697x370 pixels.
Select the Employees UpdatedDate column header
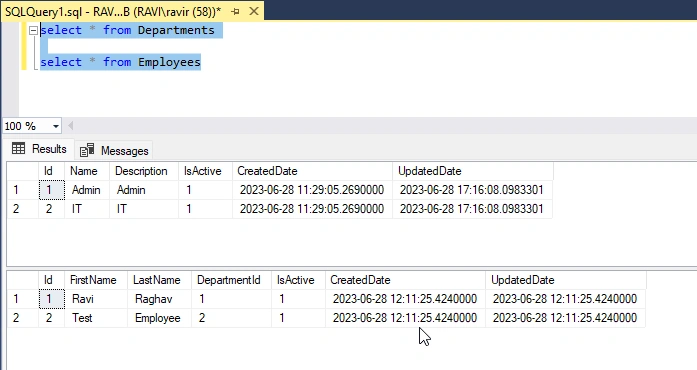[x=566, y=280]
